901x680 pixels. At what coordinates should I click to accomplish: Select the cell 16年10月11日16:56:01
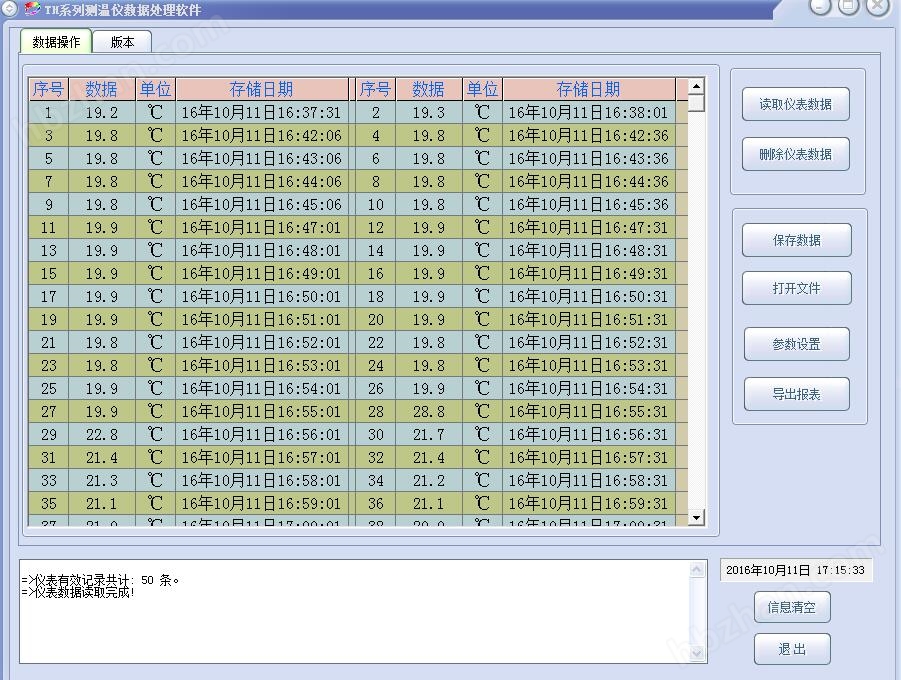click(261, 435)
